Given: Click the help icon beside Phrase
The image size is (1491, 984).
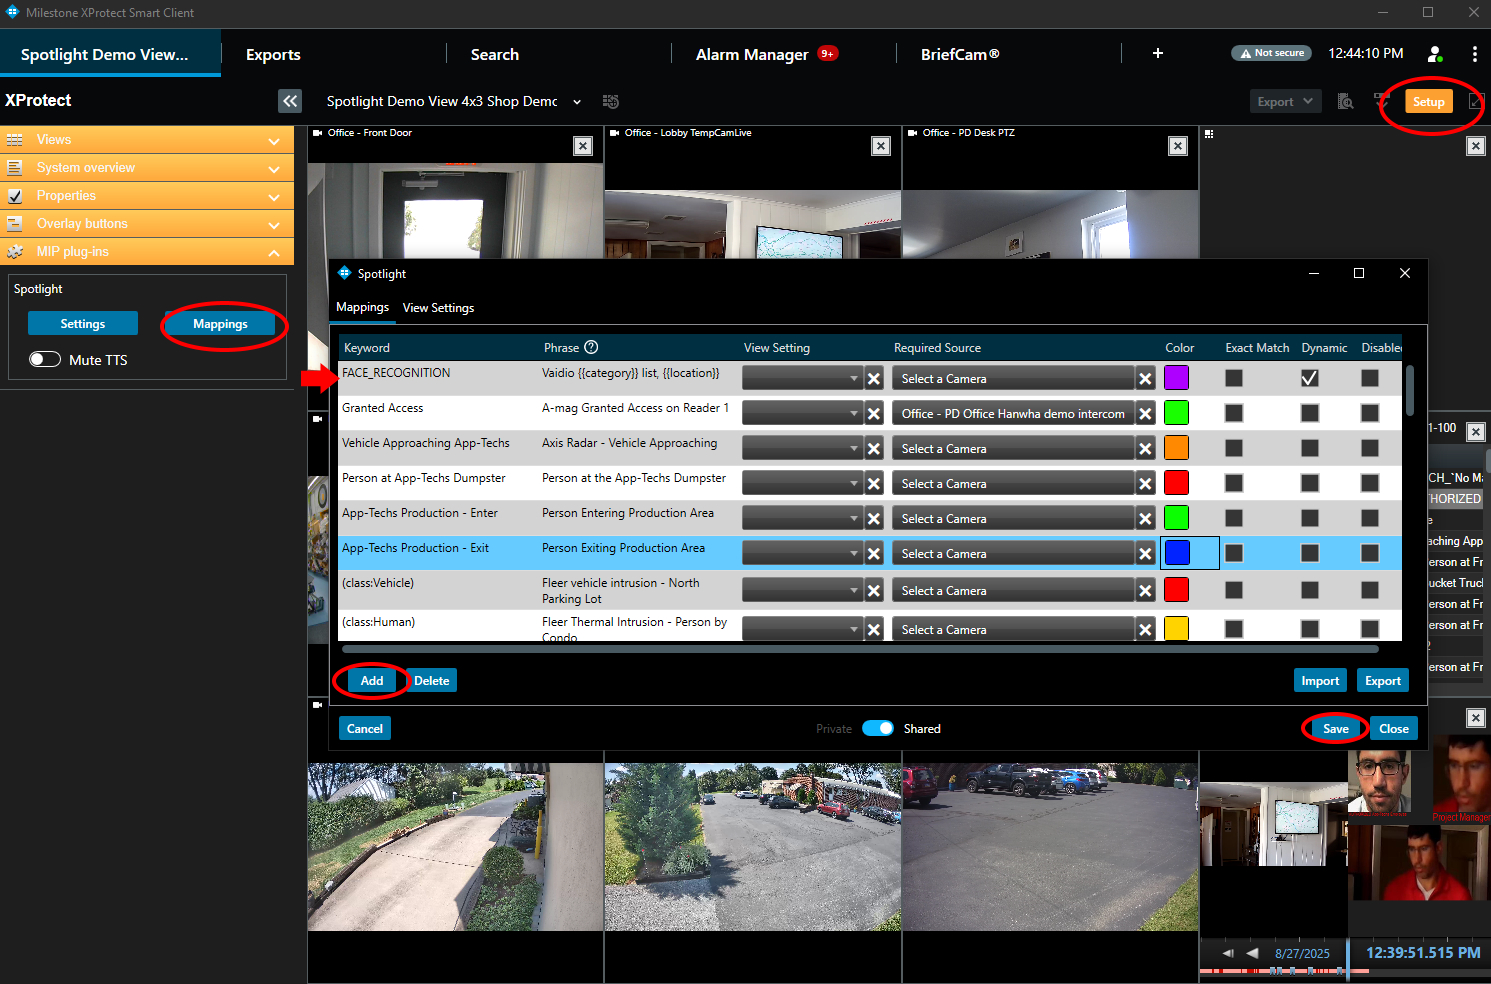Looking at the screenshot, I should [591, 347].
